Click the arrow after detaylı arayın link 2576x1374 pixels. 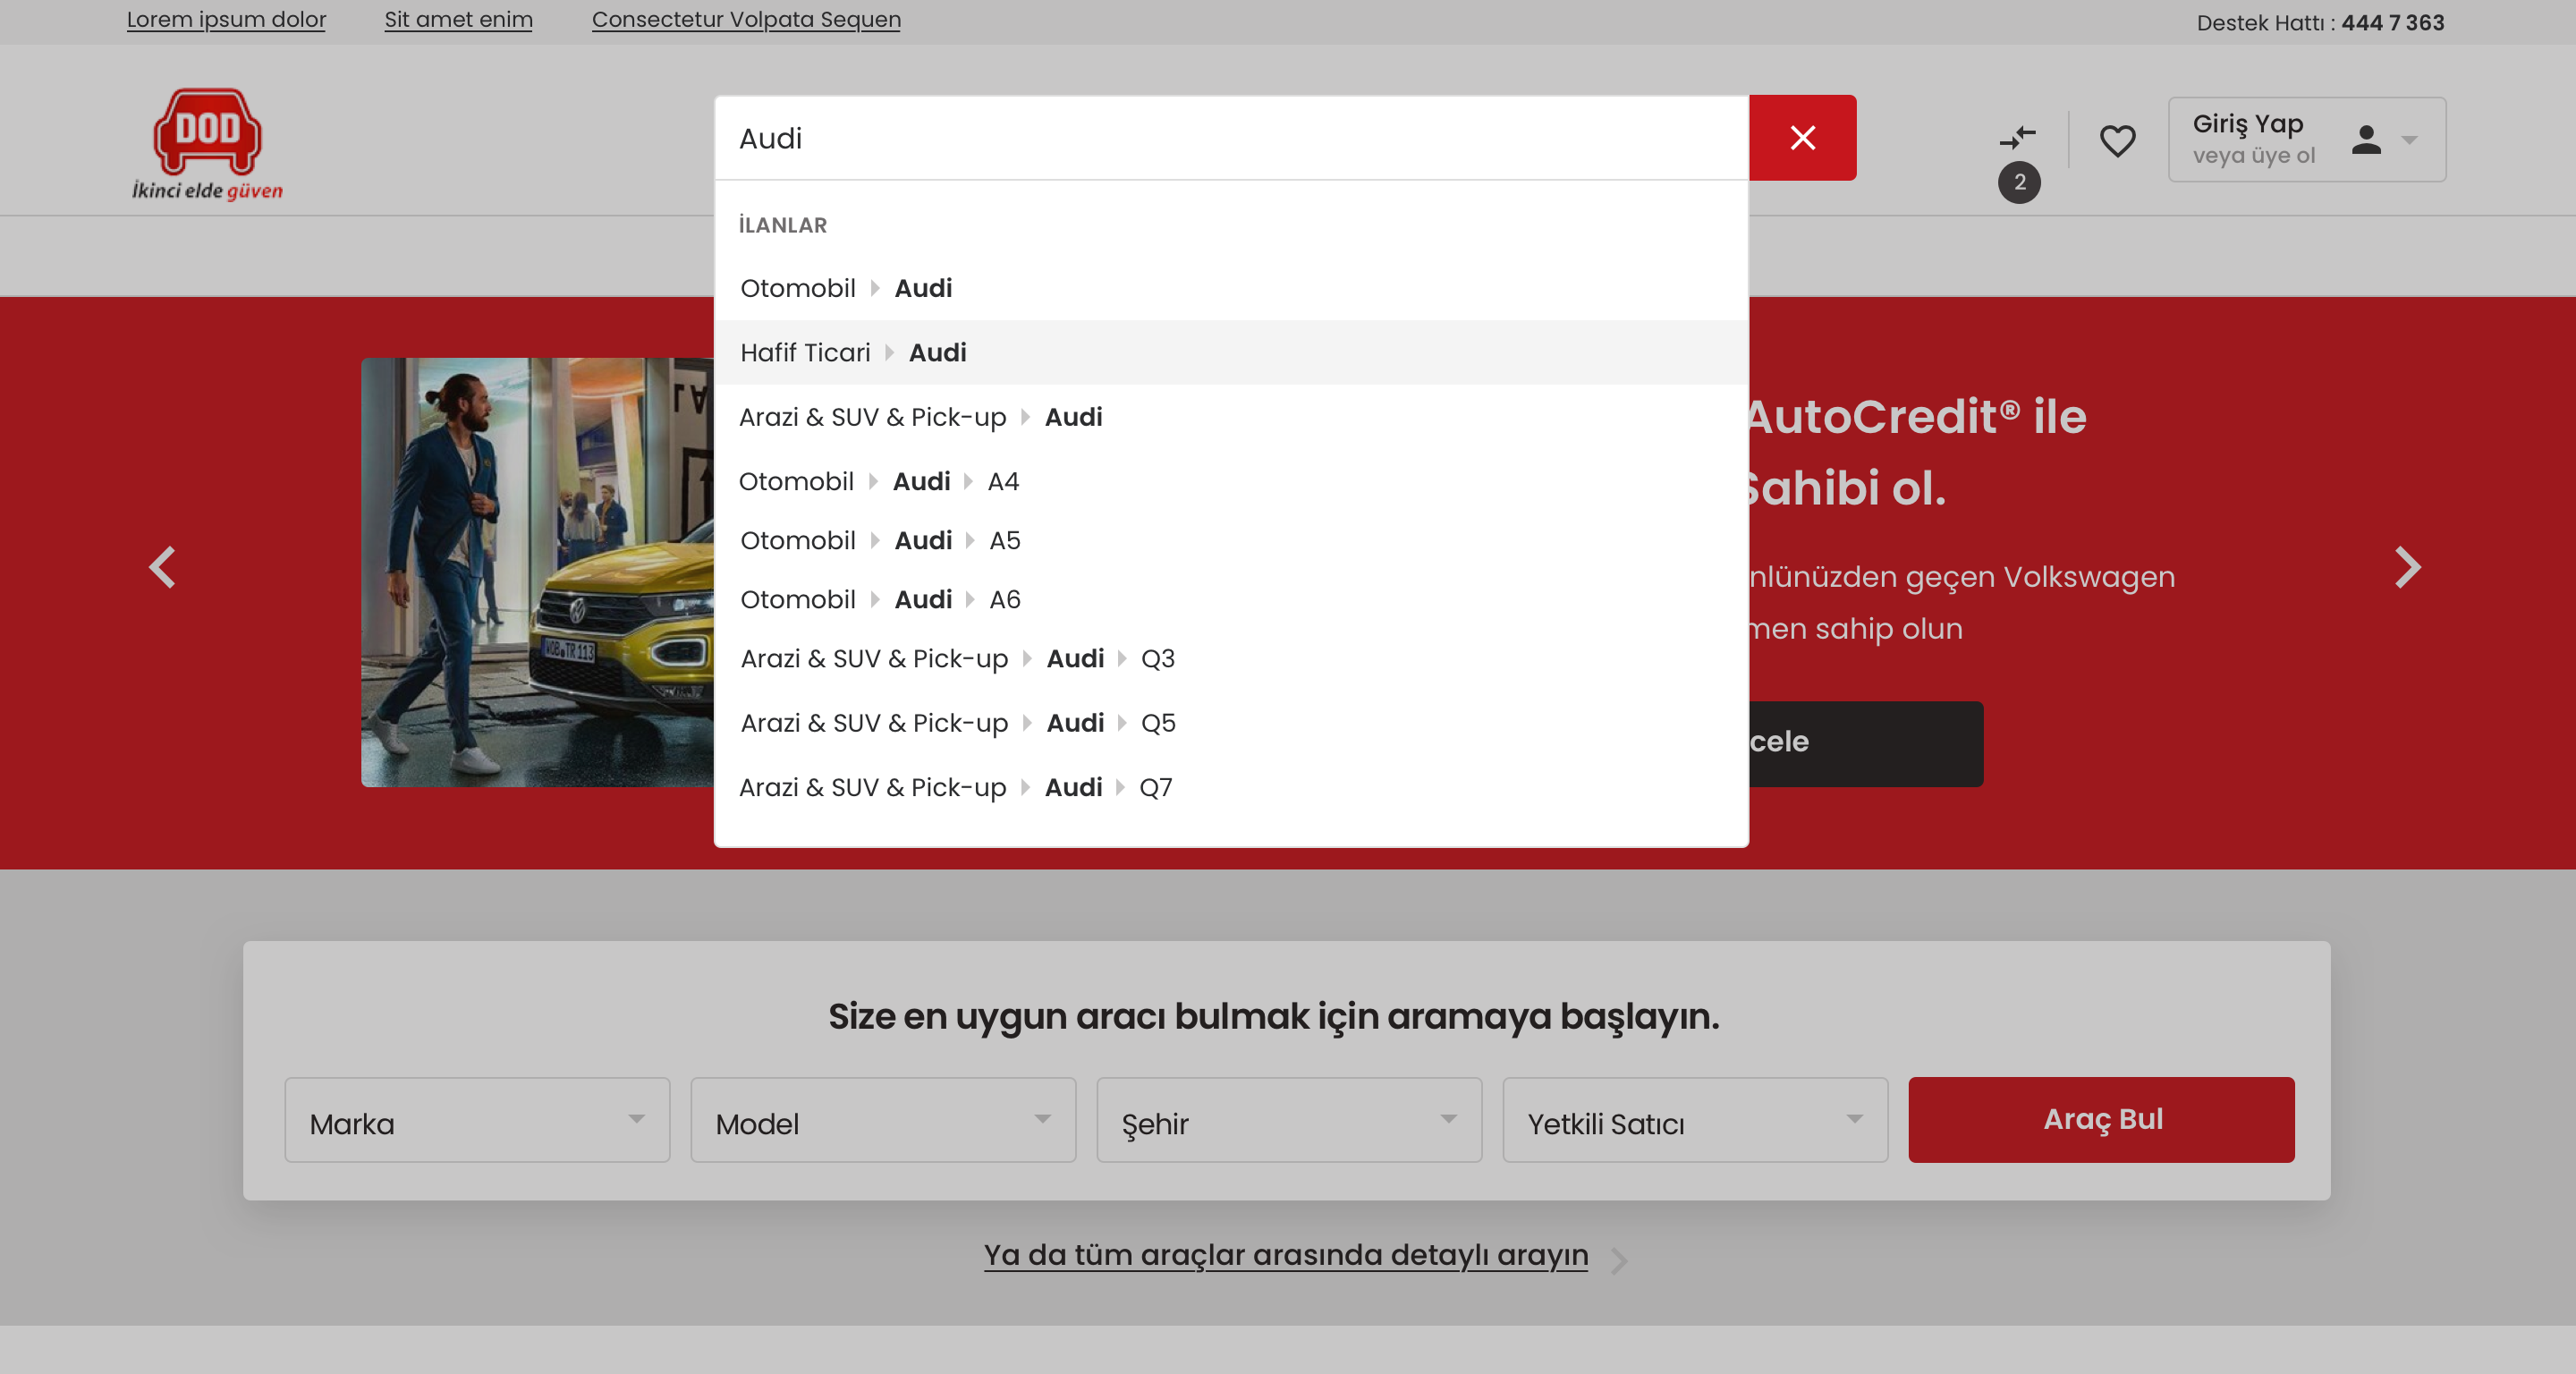coord(1619,1261)
